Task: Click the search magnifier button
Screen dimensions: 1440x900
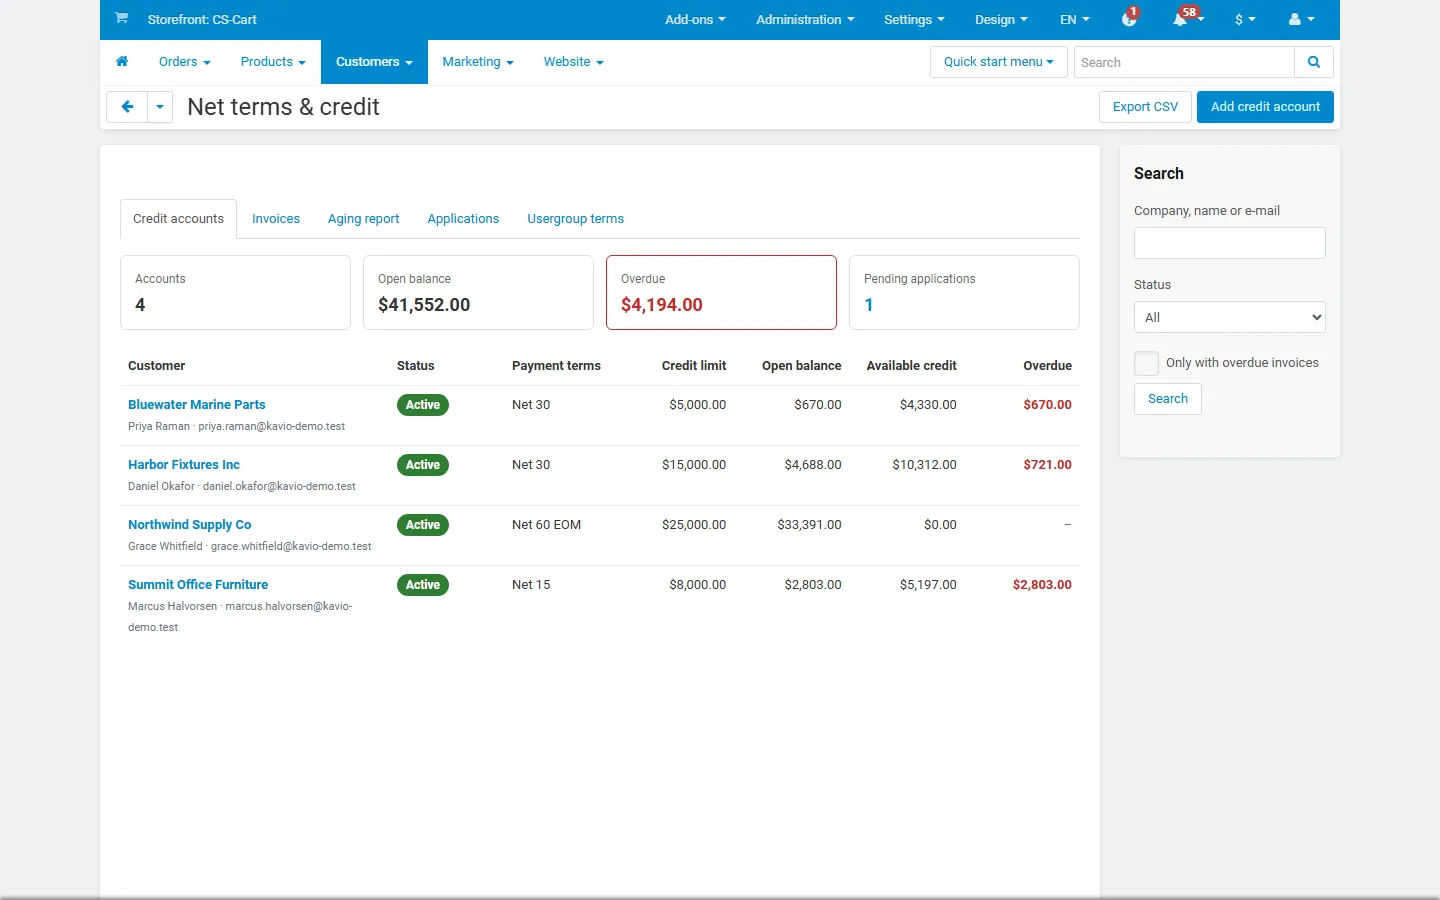Action: point(1314,62)
